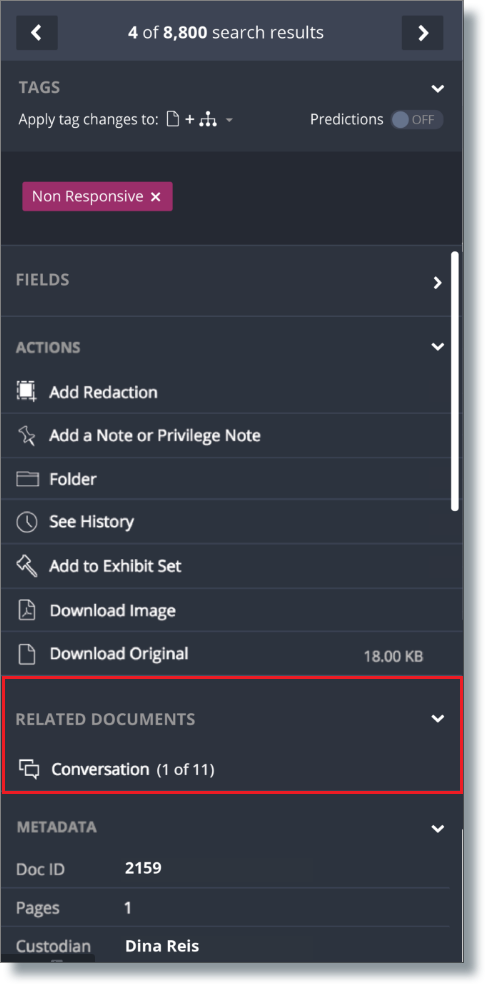486x985 pixels.
Task: Open the apply tag changes dropdown arrow
Action: (x=229, y=121)
